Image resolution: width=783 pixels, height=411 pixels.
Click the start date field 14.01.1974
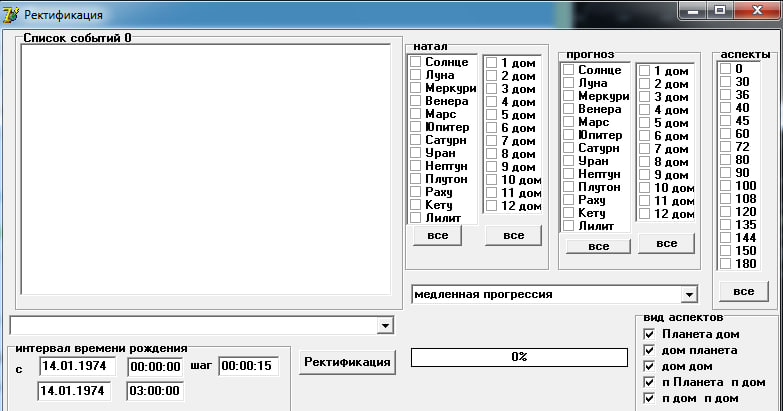click(x=77, y=366)
